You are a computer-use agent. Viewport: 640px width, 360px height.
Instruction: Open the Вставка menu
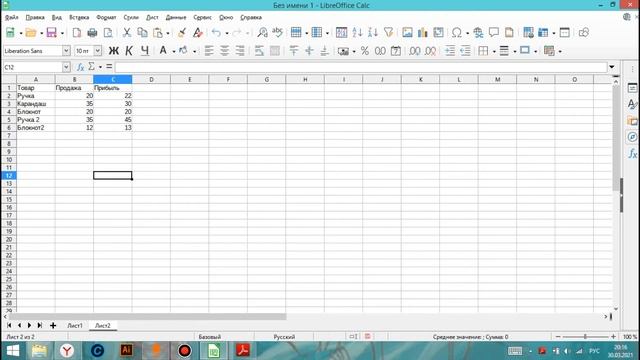79,17
